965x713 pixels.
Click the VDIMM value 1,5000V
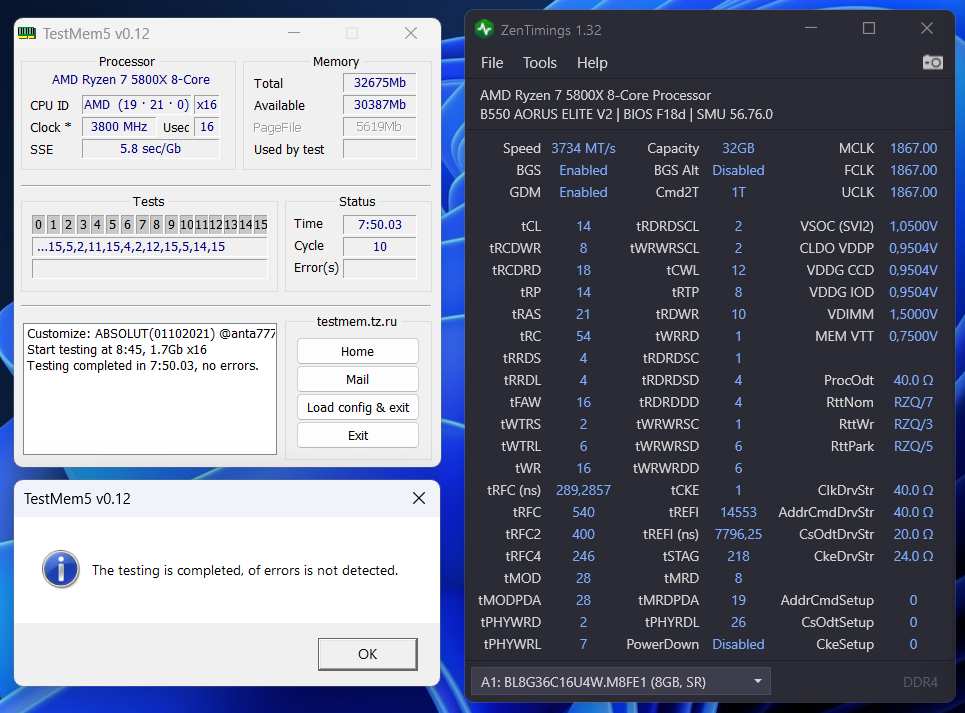click(x=913, y=314)
